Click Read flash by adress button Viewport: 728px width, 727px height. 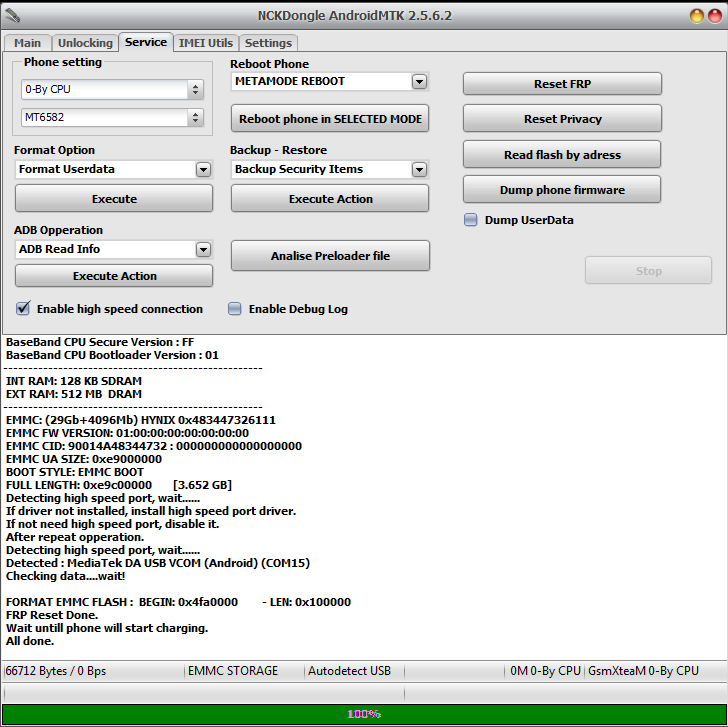(562, 155)
